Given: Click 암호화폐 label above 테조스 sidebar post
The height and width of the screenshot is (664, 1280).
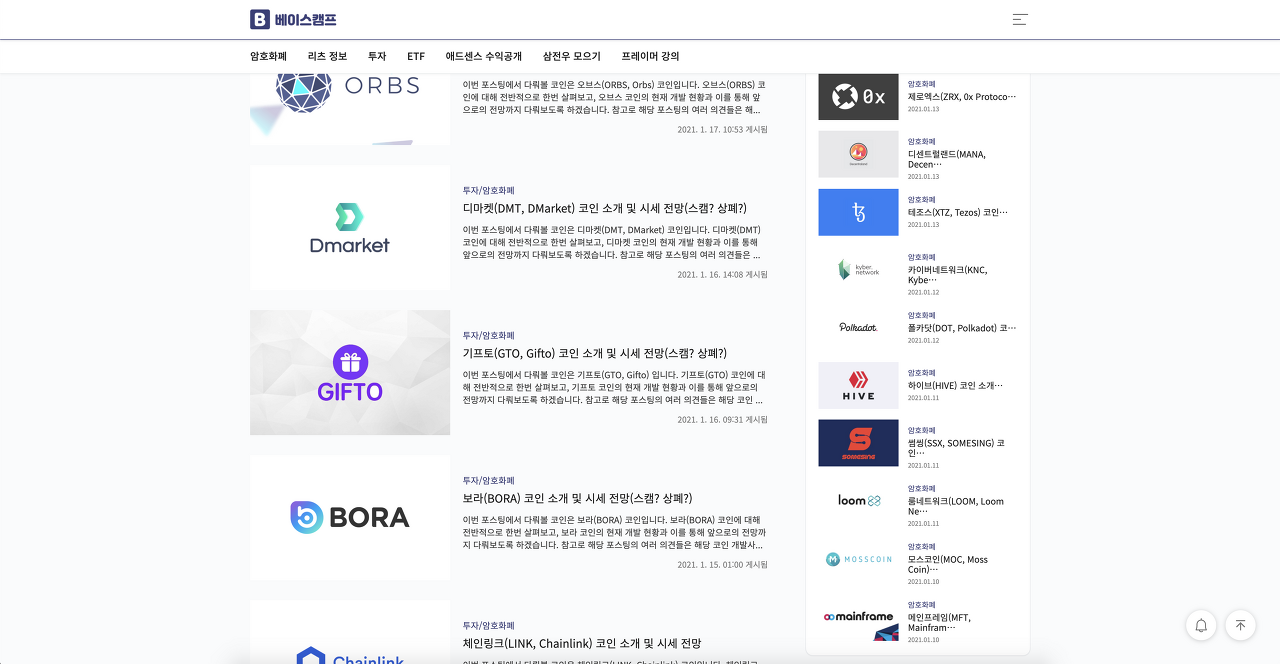Looking at the screenshot, I should [922, 200].
